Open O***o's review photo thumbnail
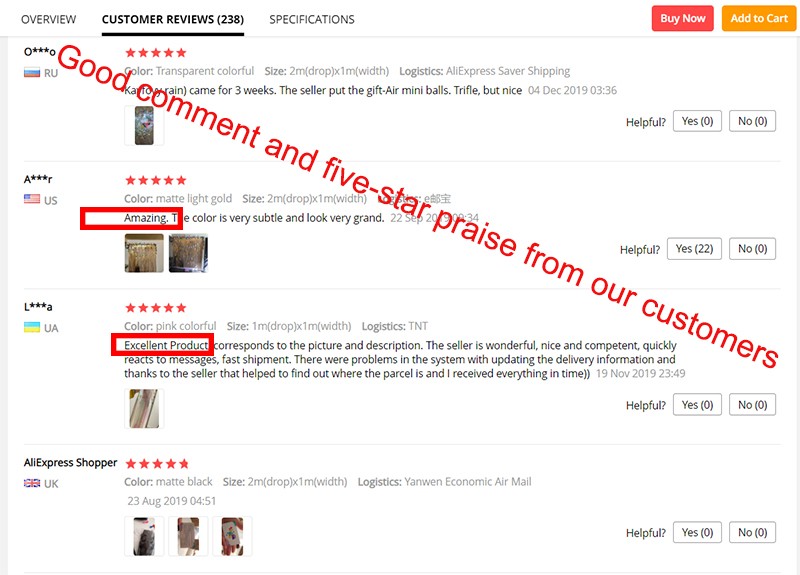The width and height of the screenshot is (800, 575). (x=144, y=126)
